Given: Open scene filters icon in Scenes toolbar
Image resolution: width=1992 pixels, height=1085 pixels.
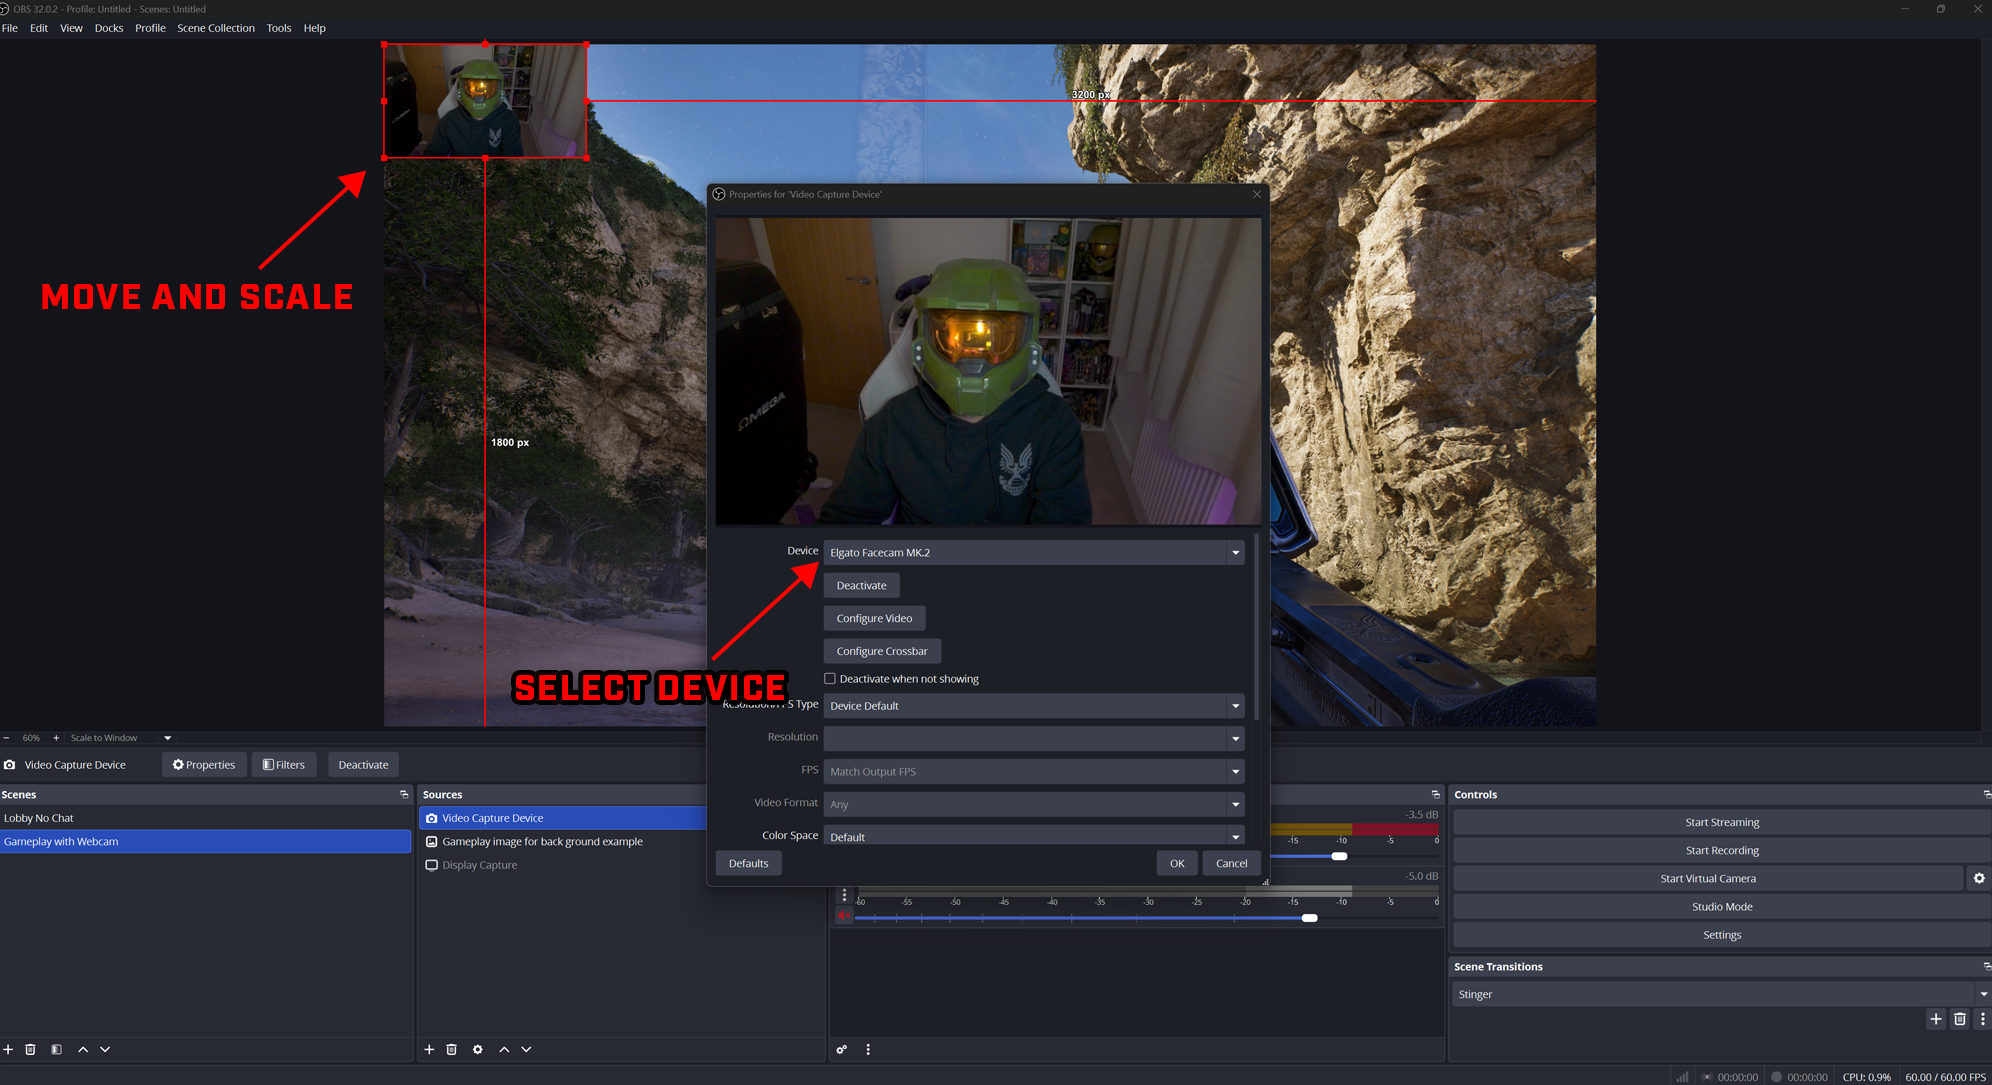Looking at the screenshot, I should pyautogui.click(x=56, y=1049).
